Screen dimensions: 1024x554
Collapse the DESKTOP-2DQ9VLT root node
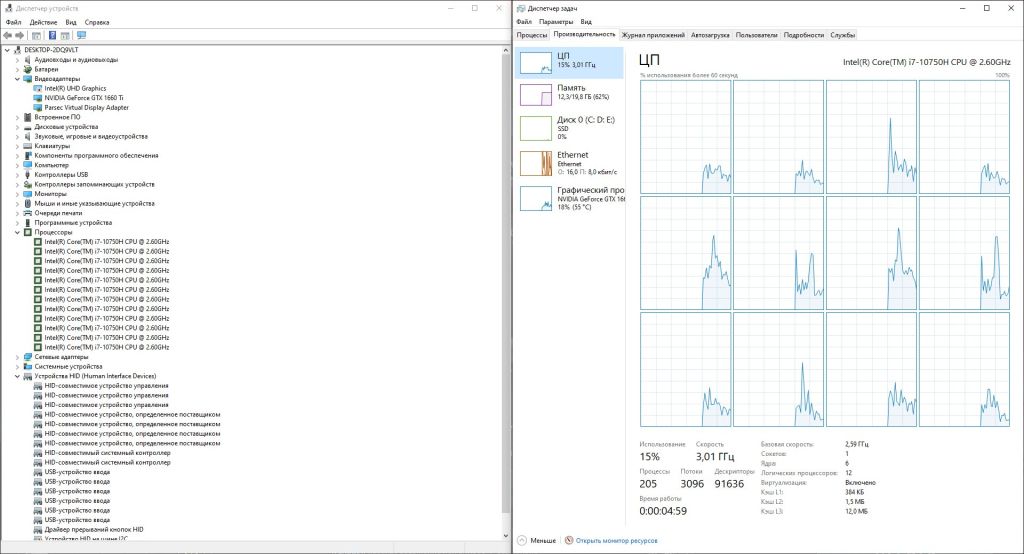point(7,50)
